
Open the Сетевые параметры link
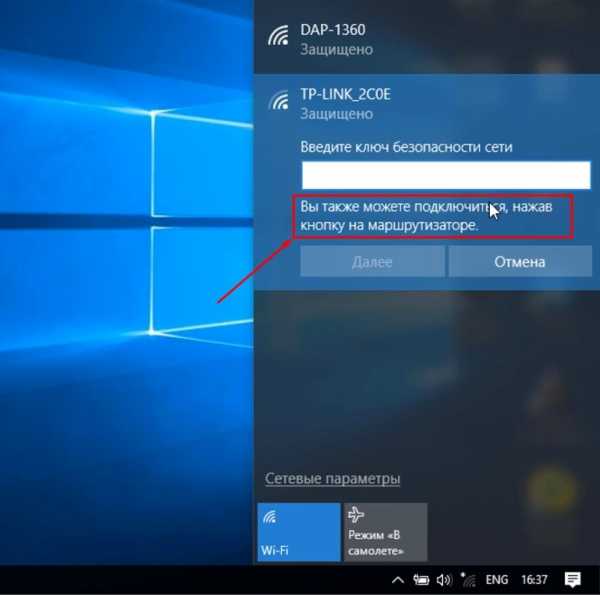tap(332, 478)
